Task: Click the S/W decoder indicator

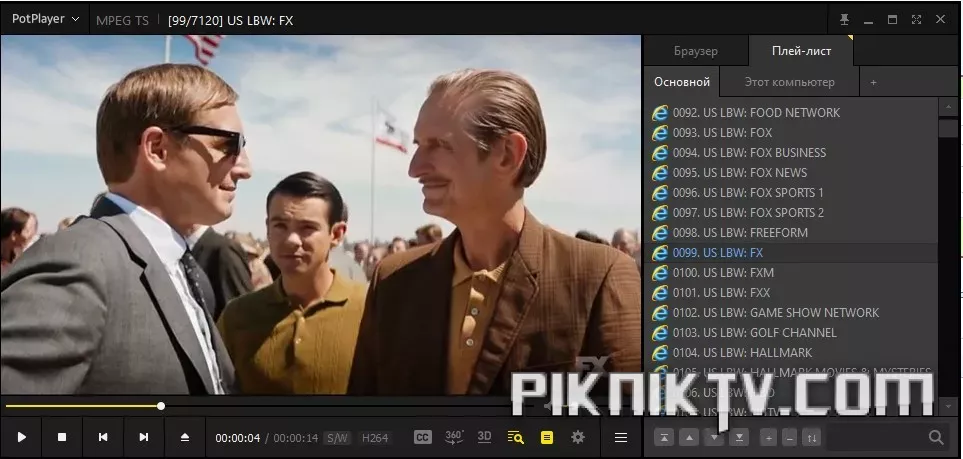Action: pyautogui.click(x=337, y=438)
